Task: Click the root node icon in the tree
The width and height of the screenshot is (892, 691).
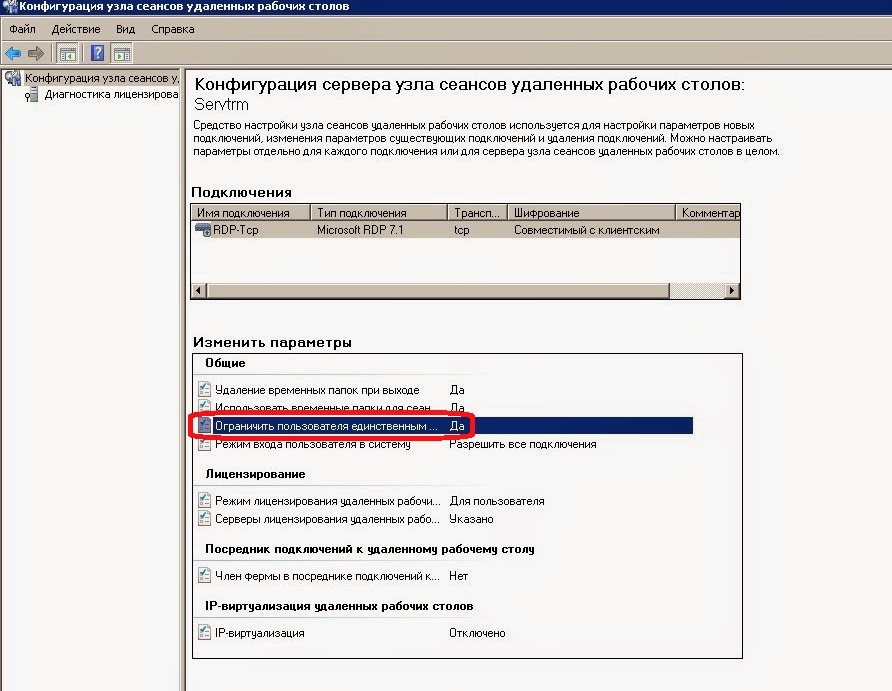Action: 13,78
